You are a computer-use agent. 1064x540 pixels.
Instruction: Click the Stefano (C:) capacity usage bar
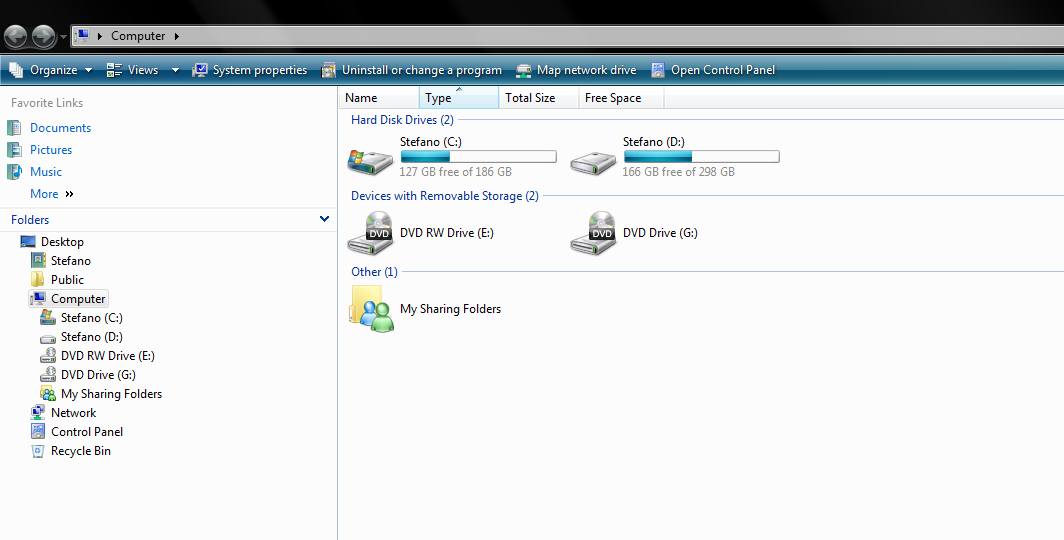coord(478,157)
